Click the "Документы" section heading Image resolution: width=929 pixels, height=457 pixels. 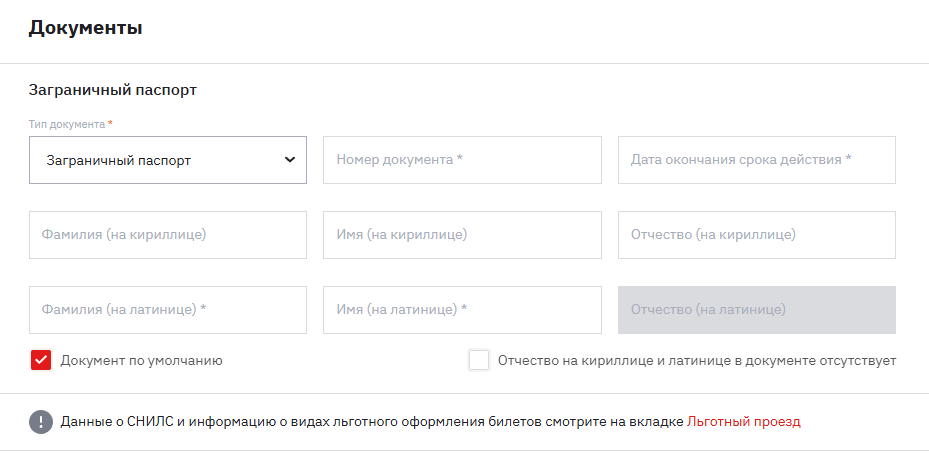pyautogui.click(x=86, y=28)
